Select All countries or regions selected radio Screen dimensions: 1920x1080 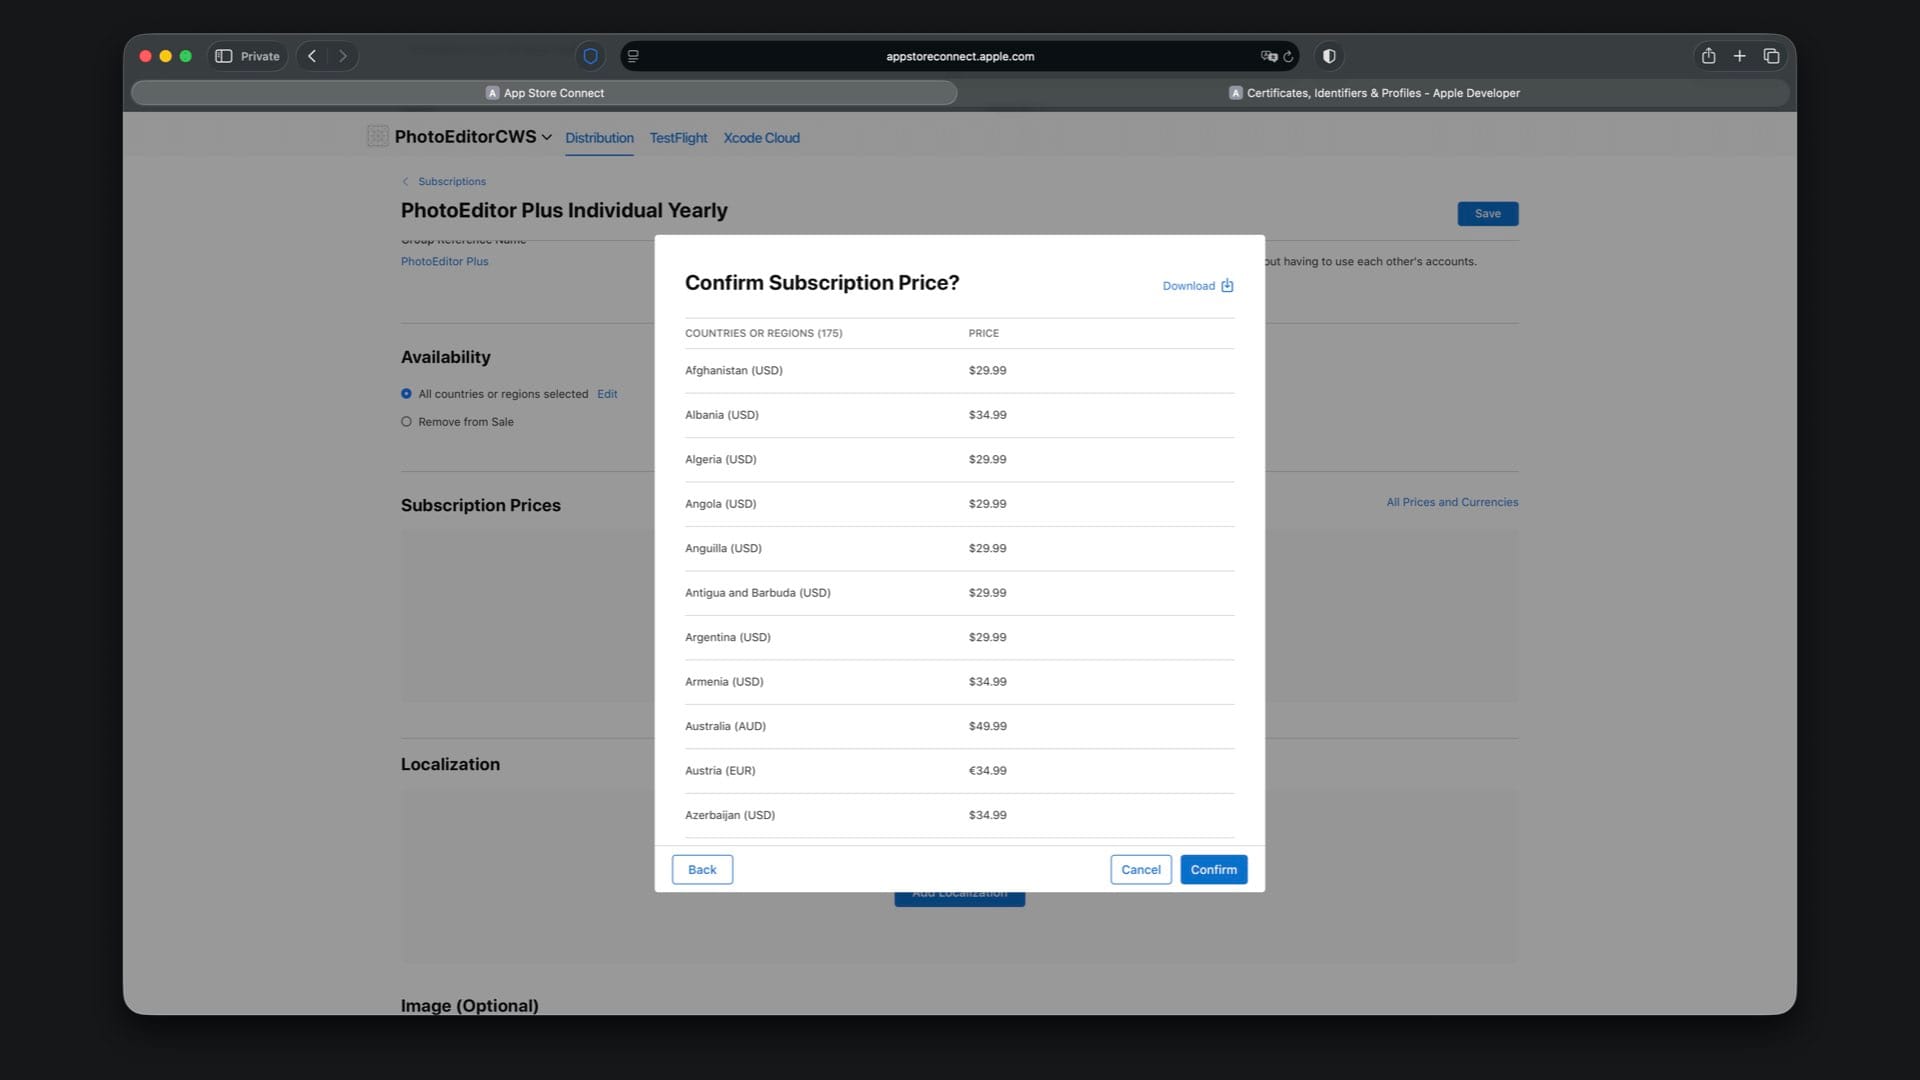(x=406, y=394)
